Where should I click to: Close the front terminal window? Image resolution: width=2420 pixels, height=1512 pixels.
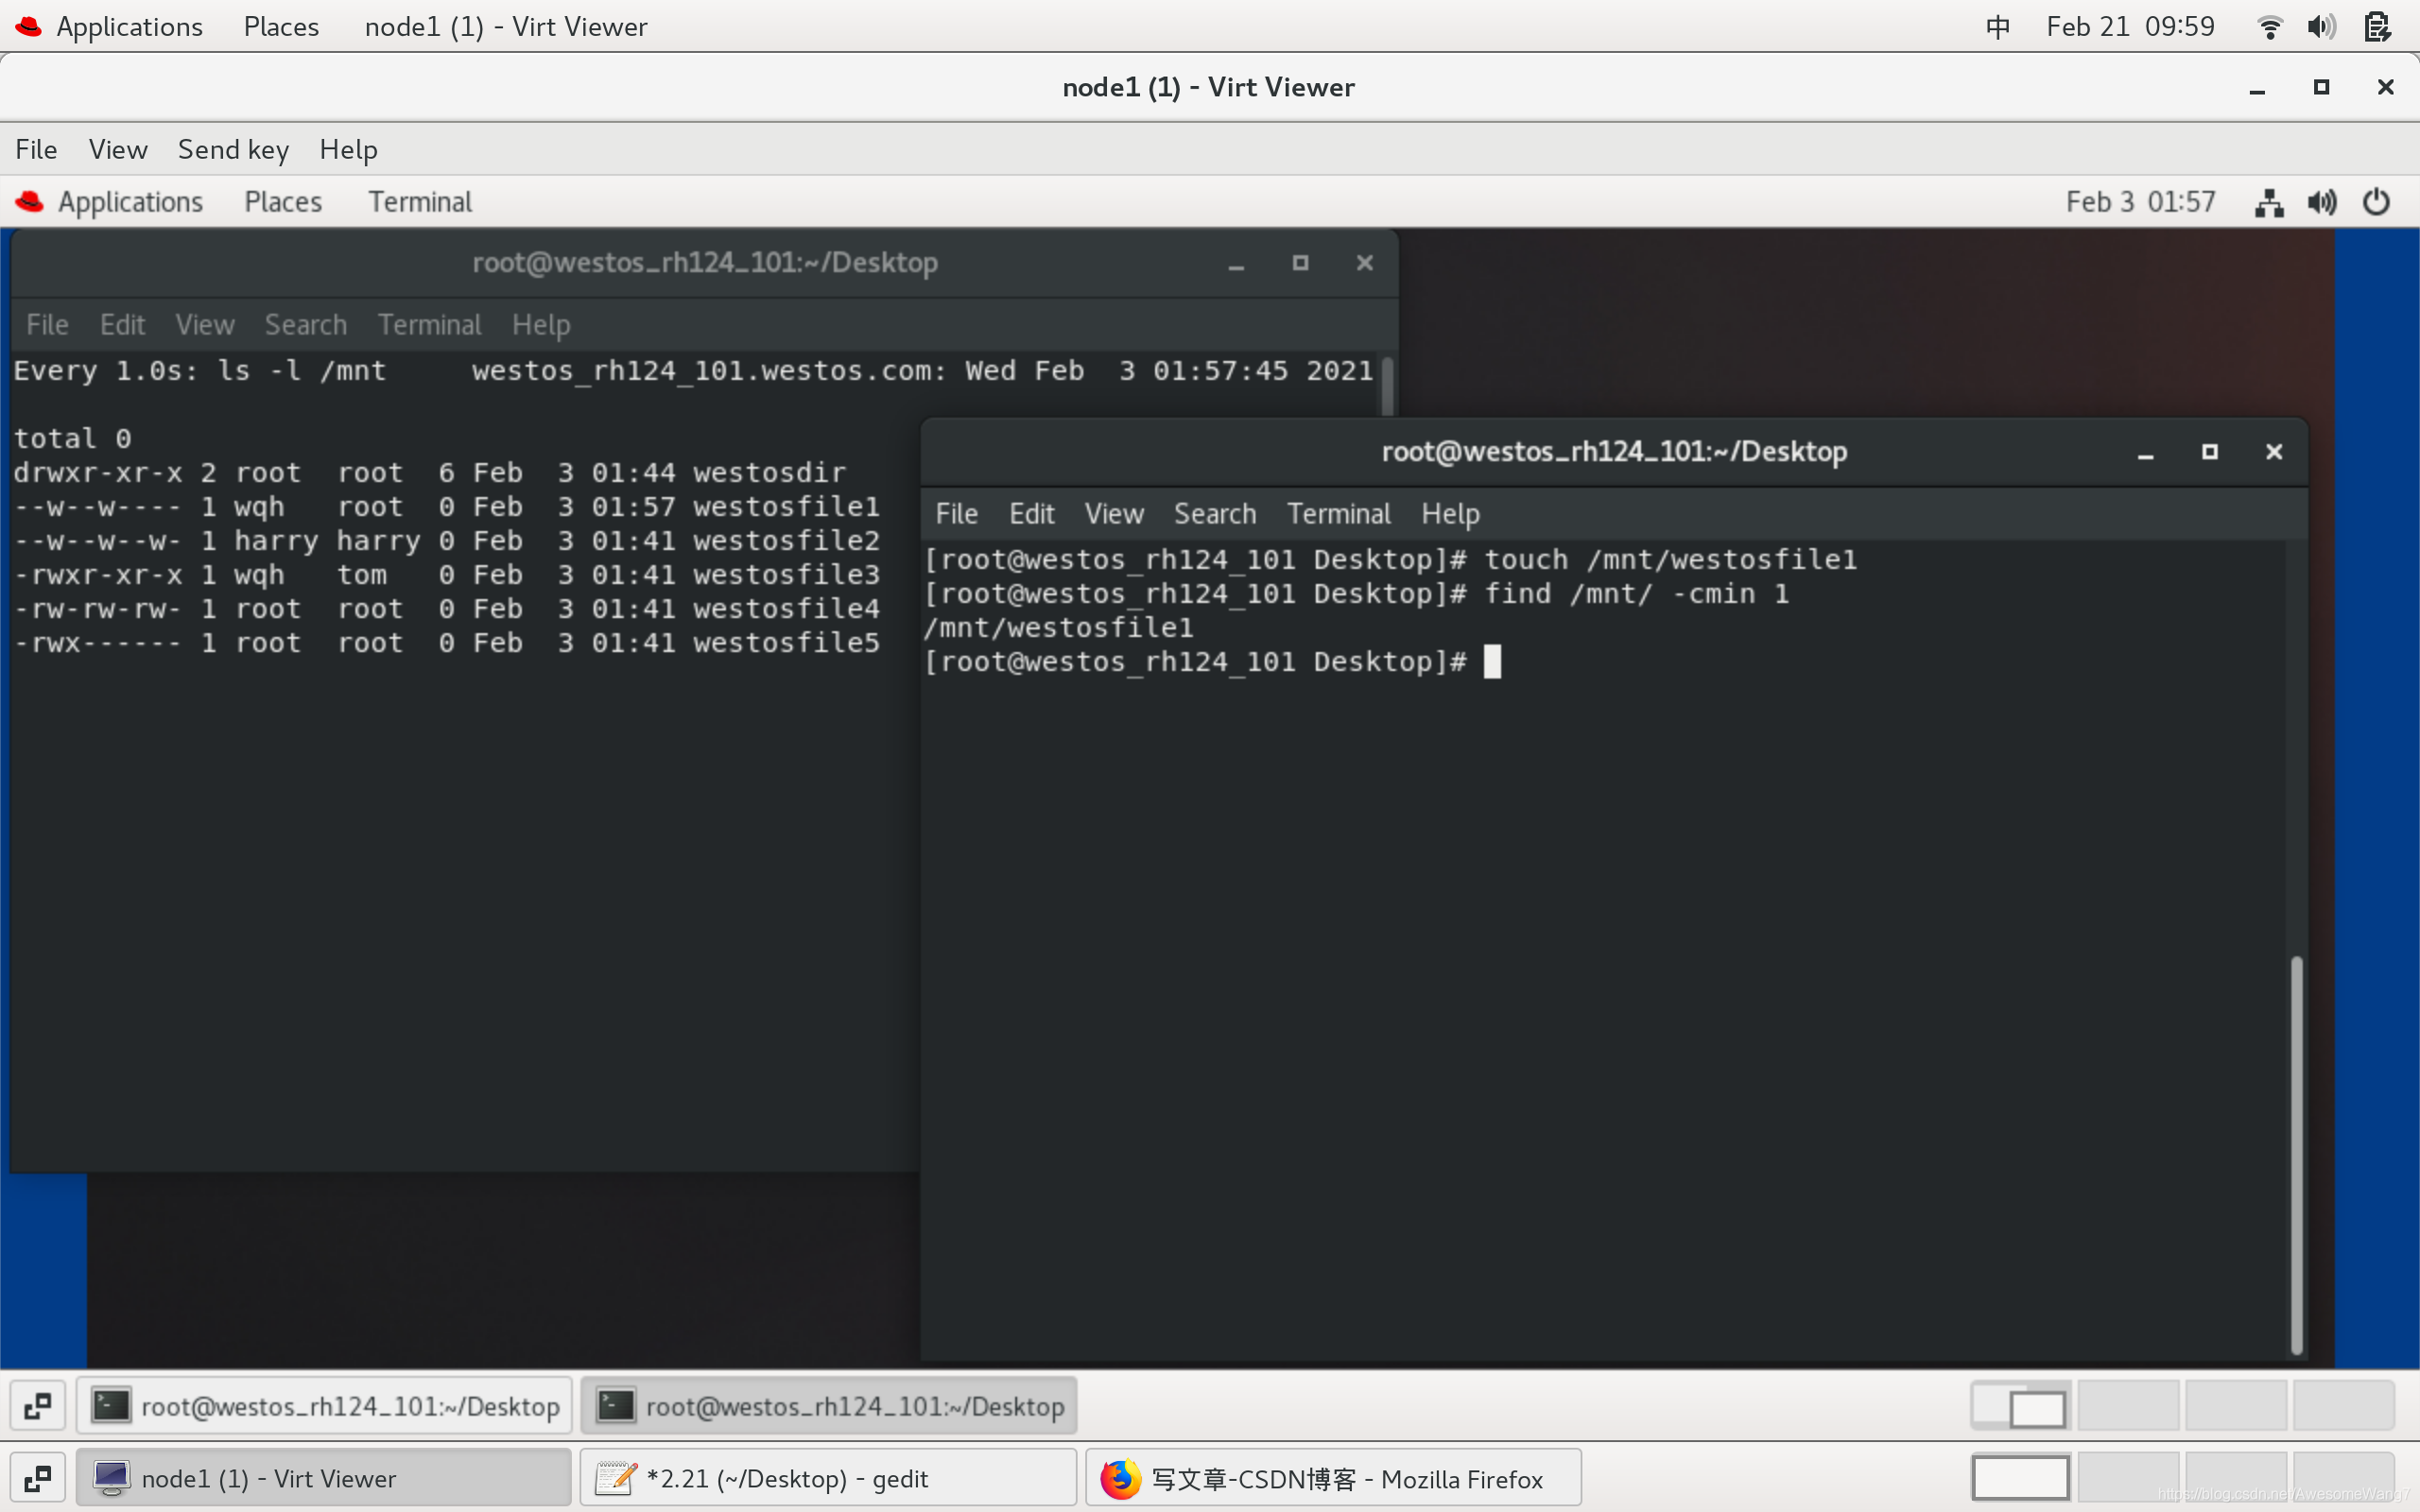point(2274,453)
